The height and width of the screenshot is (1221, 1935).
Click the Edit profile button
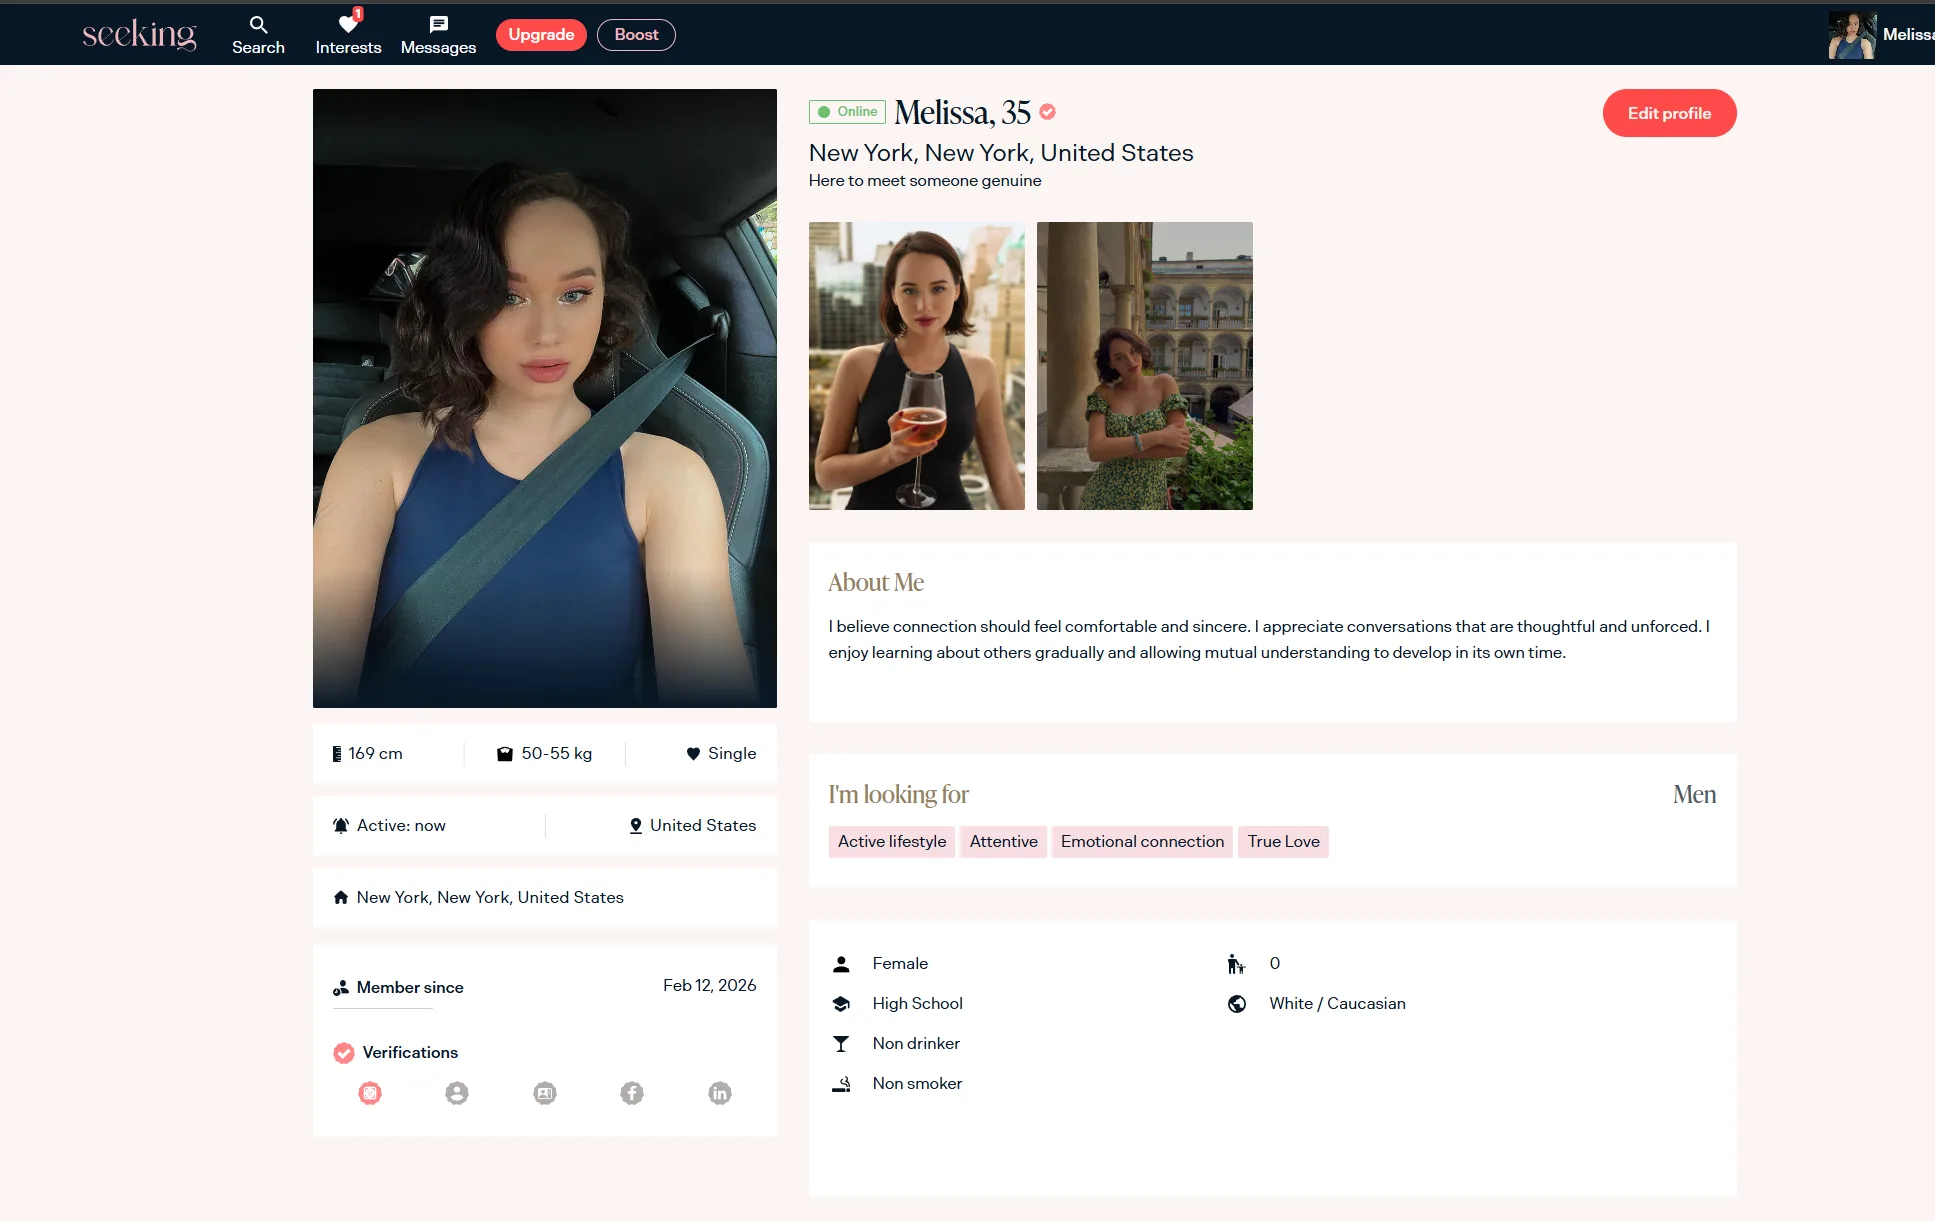click(1669, 113)
